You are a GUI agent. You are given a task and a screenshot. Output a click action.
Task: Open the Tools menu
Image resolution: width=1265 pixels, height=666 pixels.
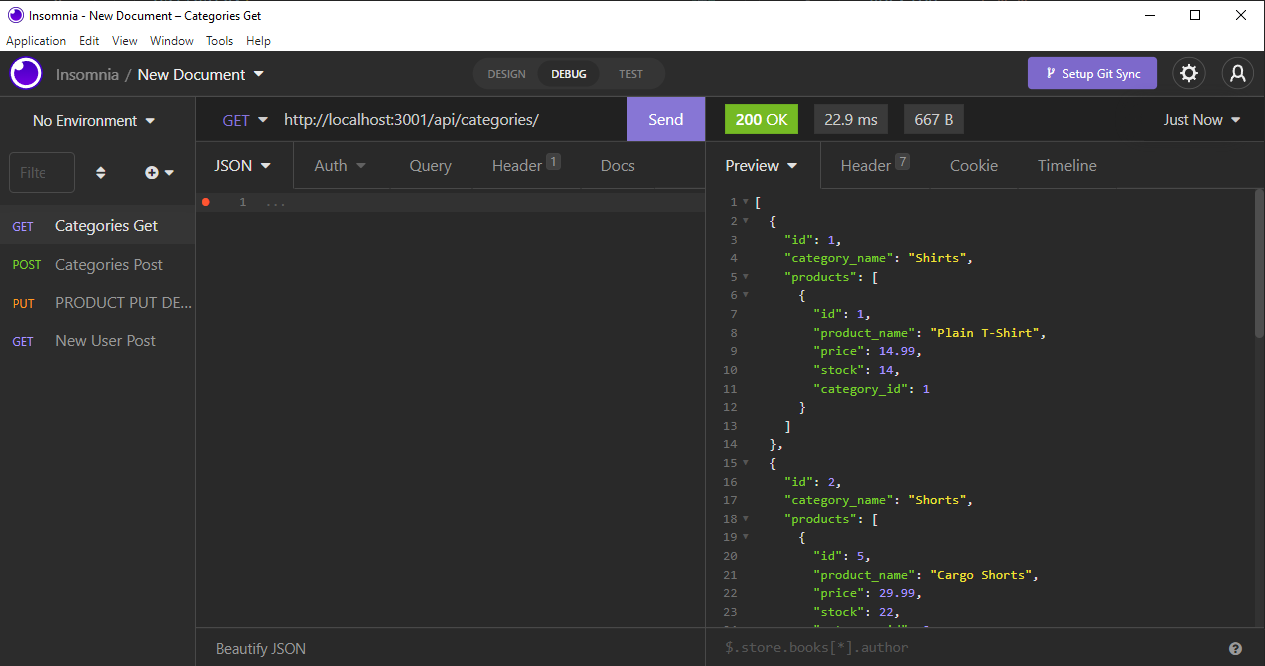click(219, 40)
